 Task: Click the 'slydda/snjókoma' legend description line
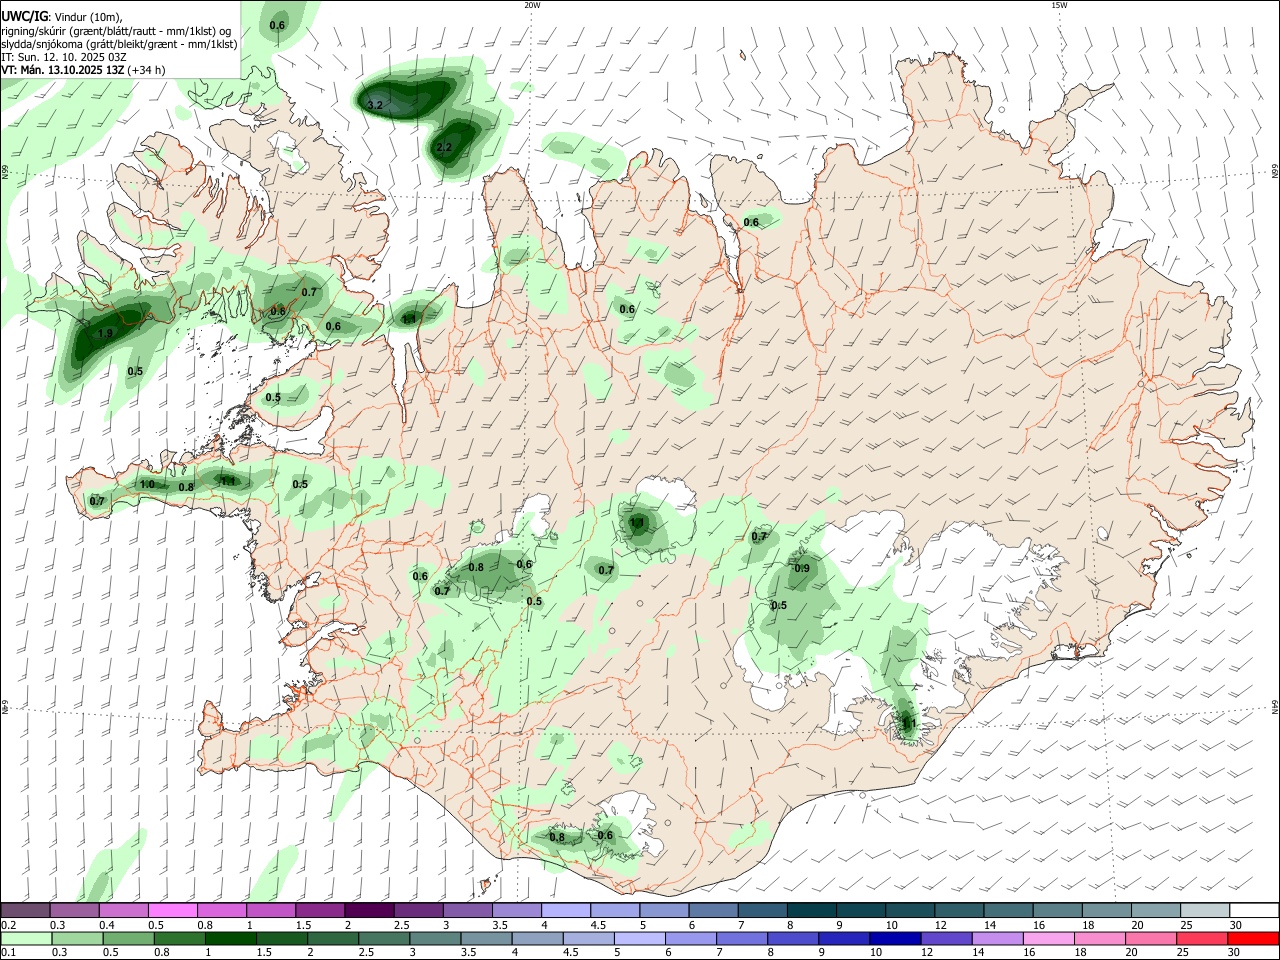[119, 44]
